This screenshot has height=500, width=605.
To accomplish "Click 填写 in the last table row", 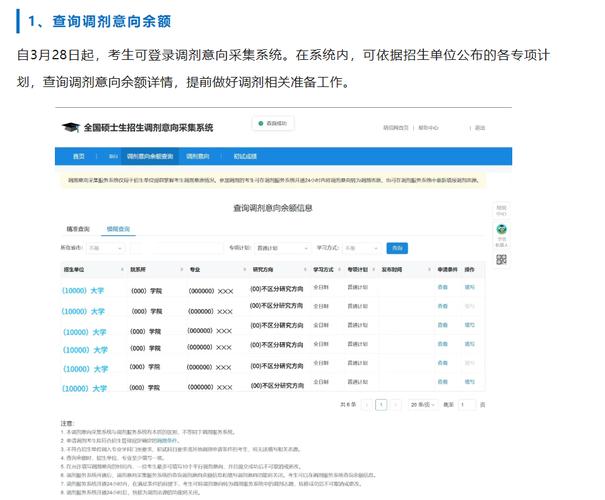I will [x=470, y=382].
